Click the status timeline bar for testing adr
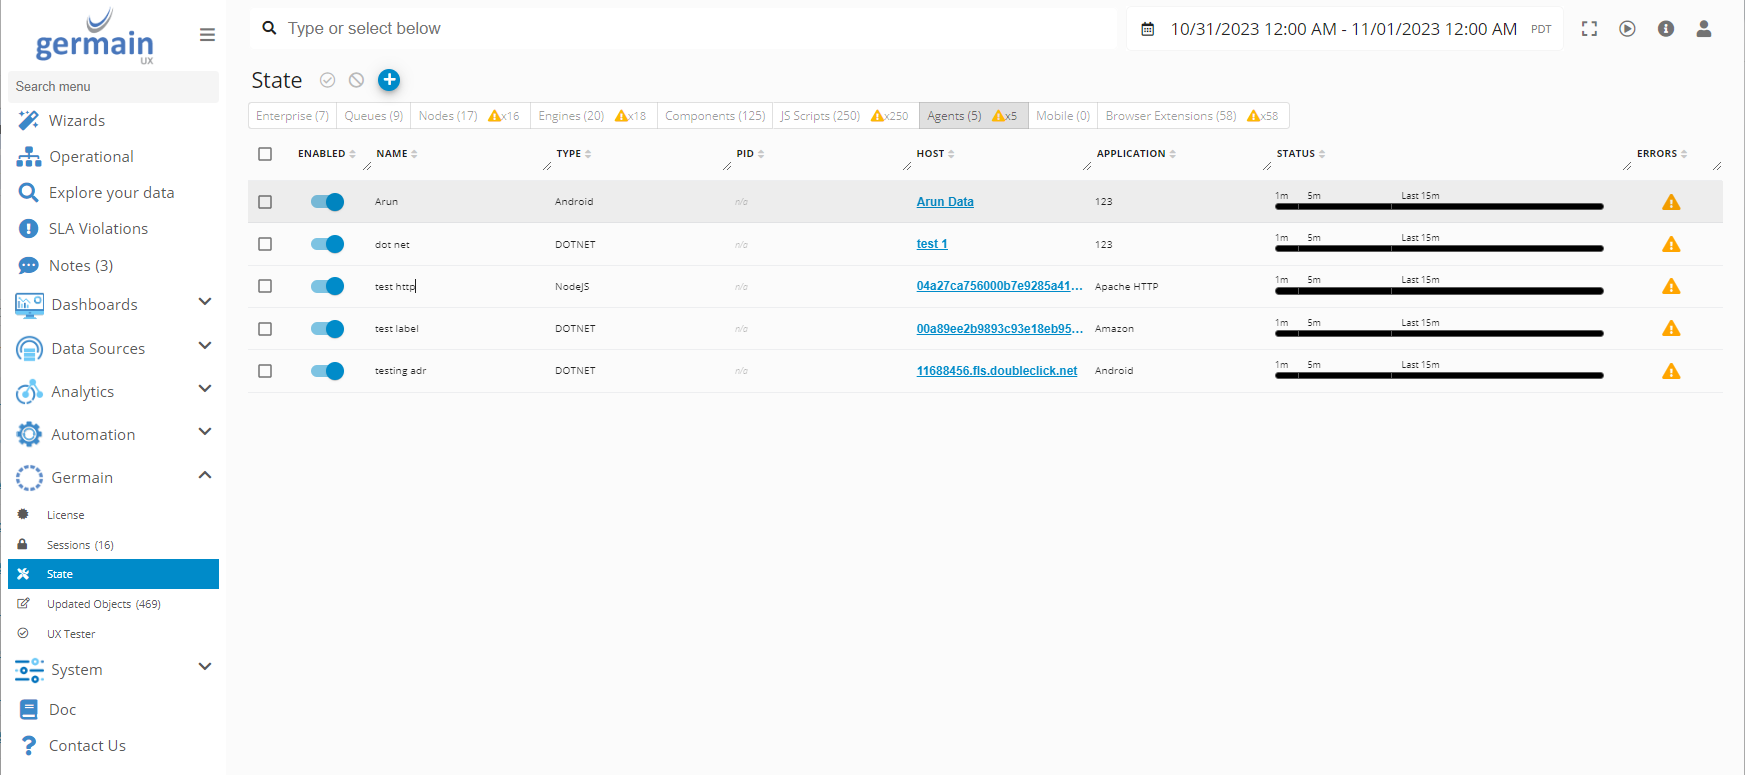Image resolution: width=1745 pixels, height=775 pixels. 1438,375
